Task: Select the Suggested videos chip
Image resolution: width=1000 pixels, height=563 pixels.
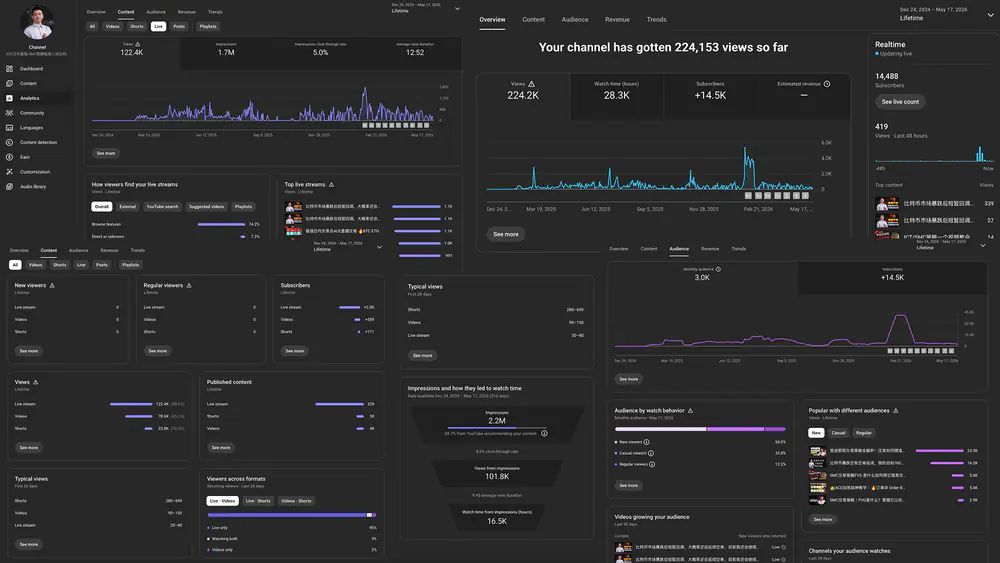Action: (x=207, y=207)
